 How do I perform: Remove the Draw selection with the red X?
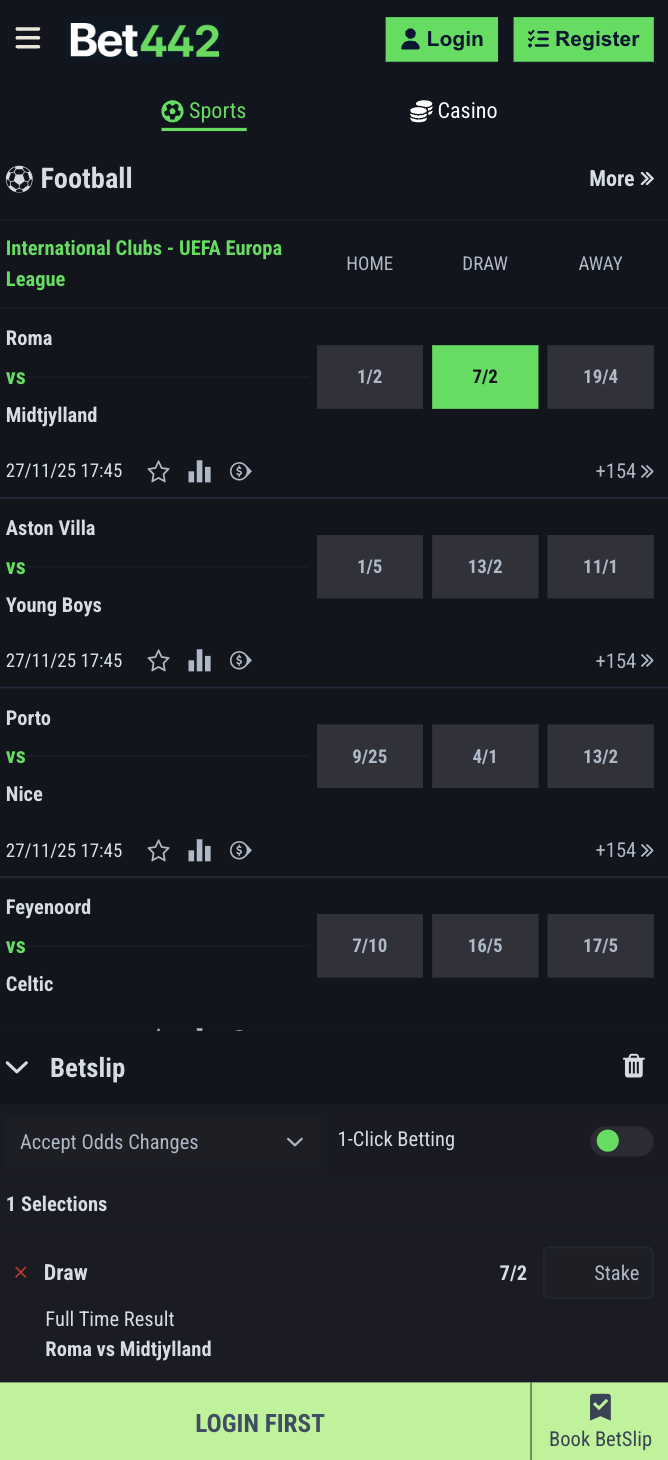20,1272
